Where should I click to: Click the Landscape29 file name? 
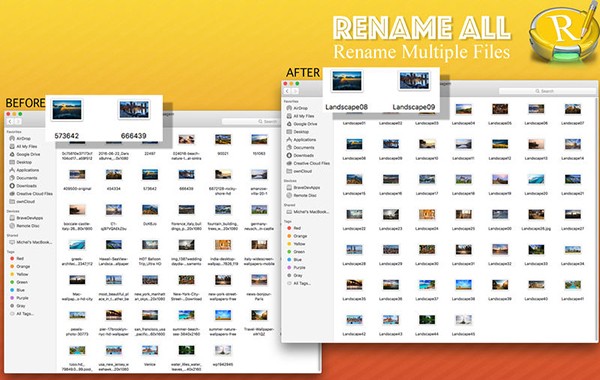coord(391,264)
